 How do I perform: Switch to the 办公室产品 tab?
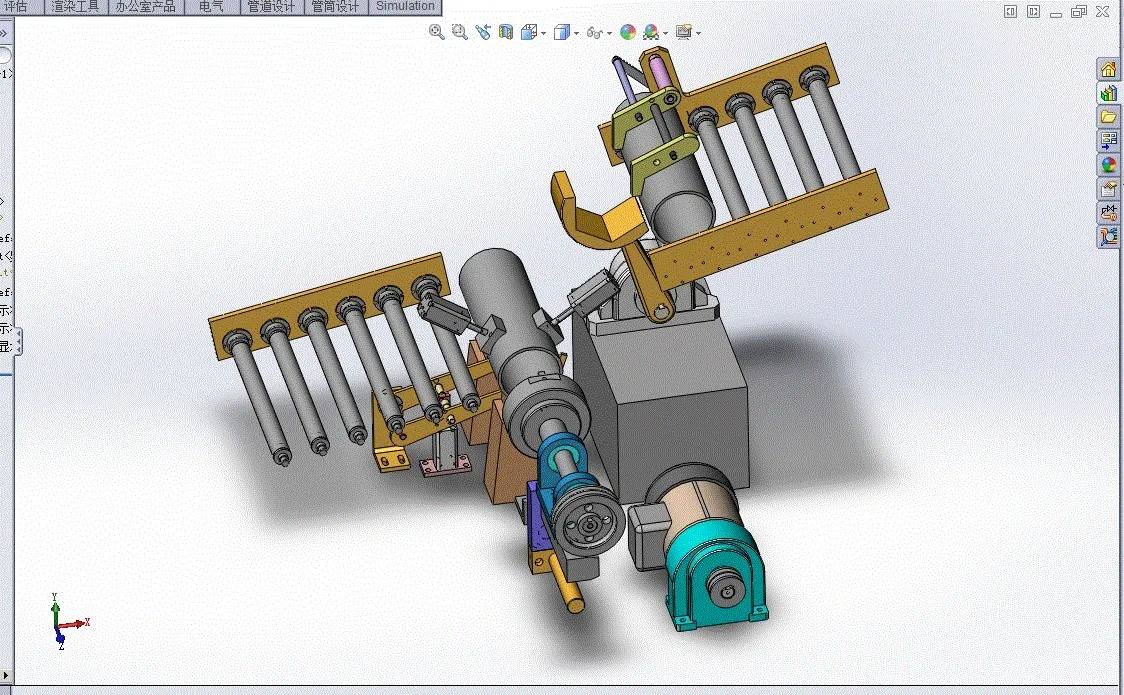click(x=146, y=7)
